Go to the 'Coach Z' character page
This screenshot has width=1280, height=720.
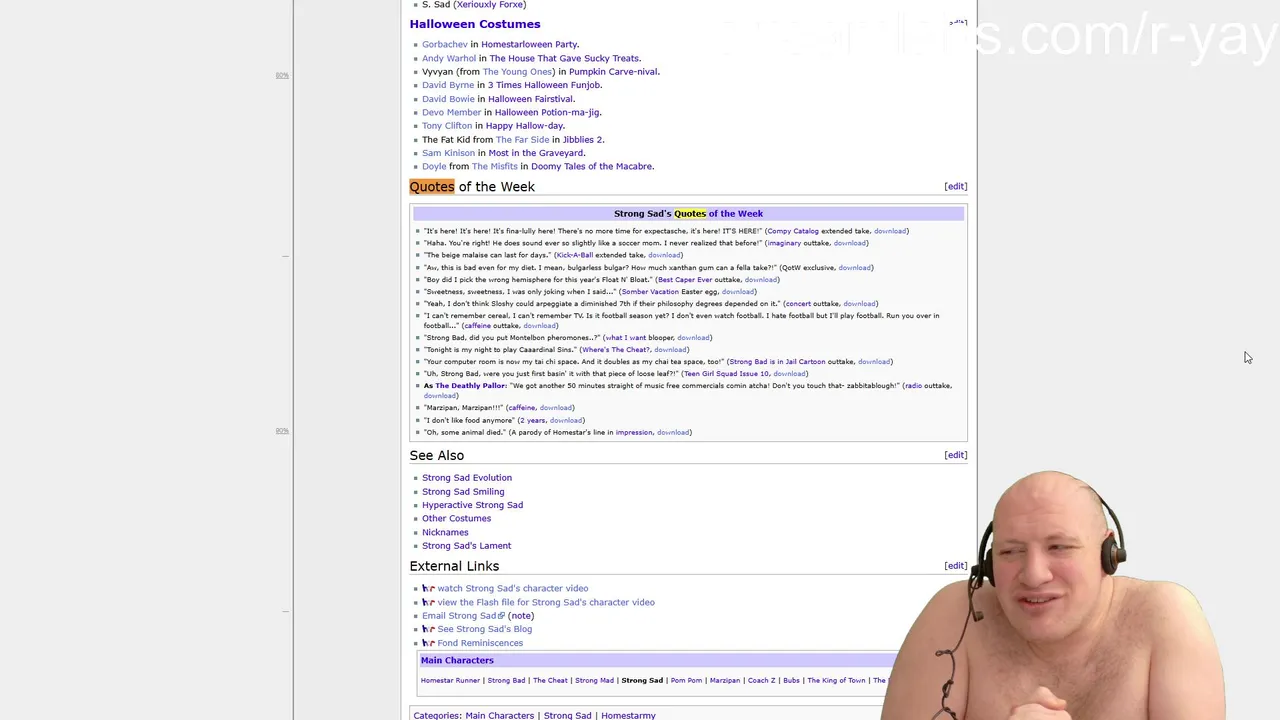coord(761,681)
